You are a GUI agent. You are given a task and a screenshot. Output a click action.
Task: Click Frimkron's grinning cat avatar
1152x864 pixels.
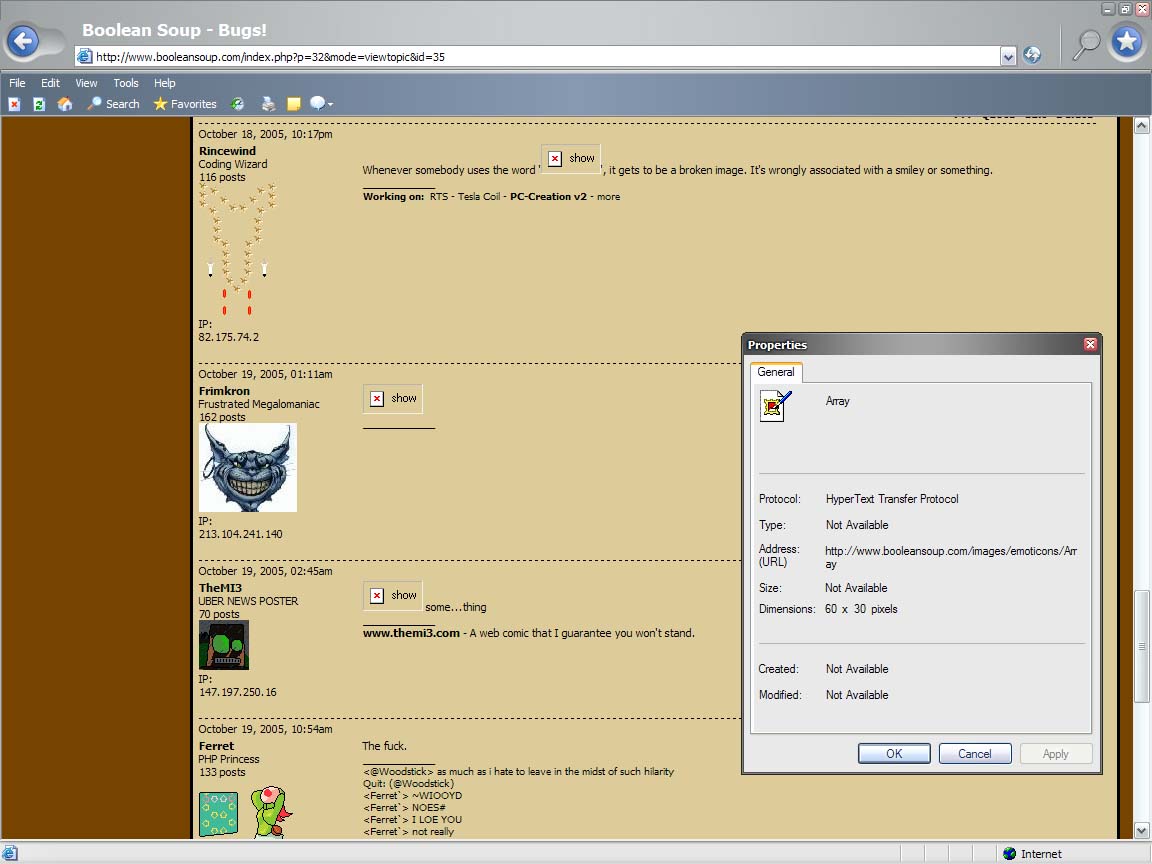click(x=248, y=467)
